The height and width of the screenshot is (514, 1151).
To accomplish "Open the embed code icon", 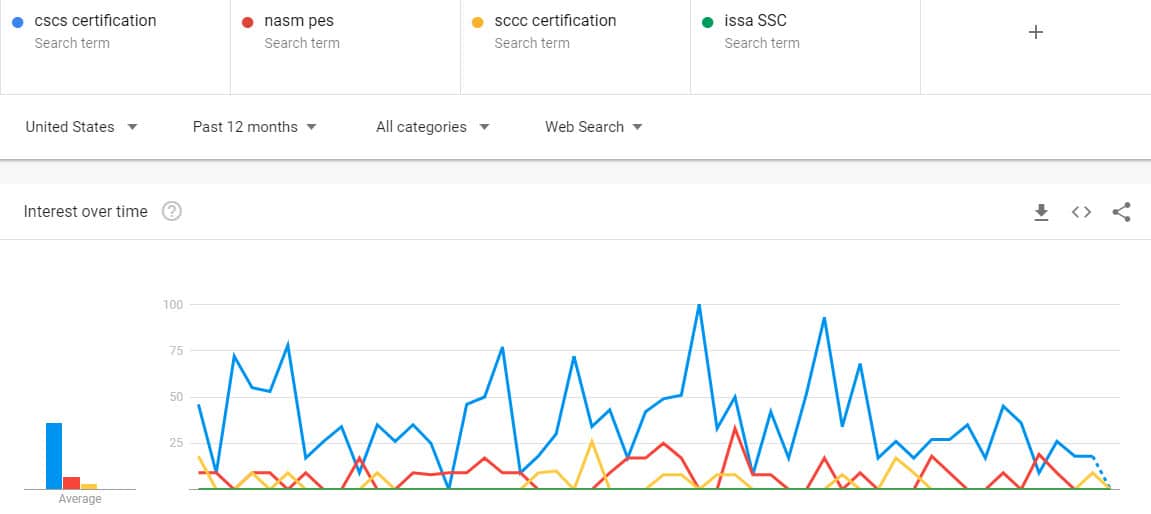I will pyautogui.click(x=1081, y=212).
